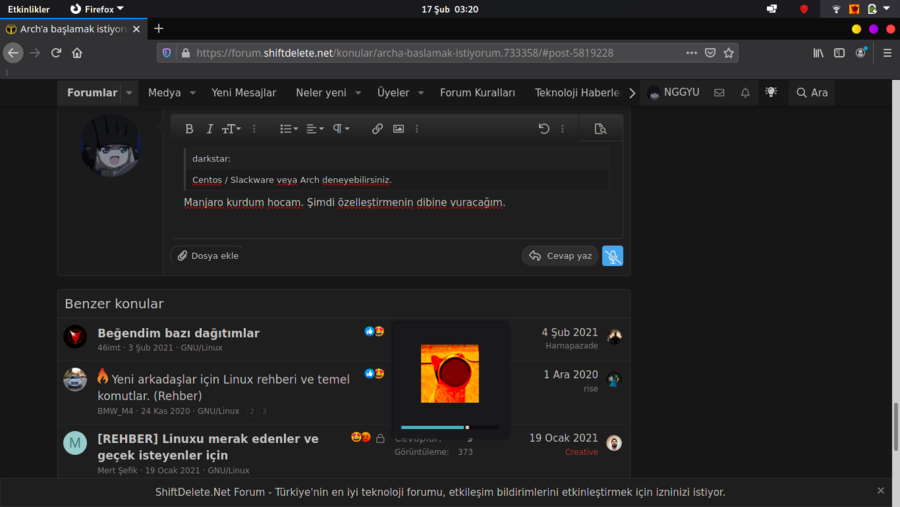This screenshot has width=900, height=507.
Task: Open the Üyeler menu
Action: click(x=393, y=92)
